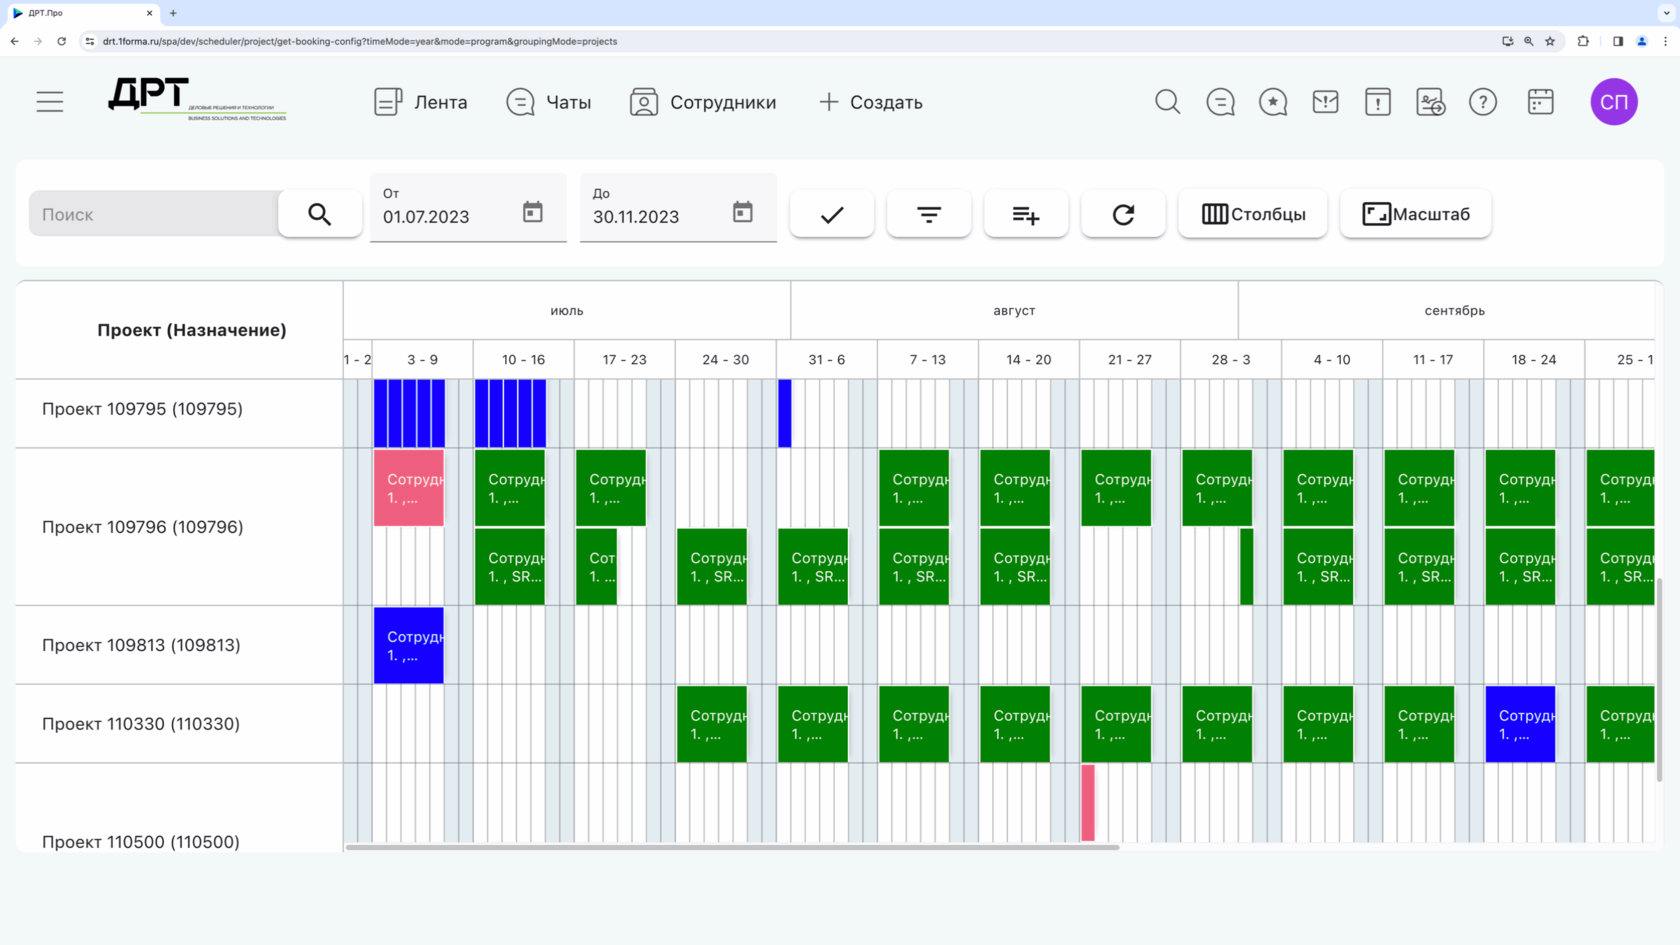Click week header 17 - 23

pyautogui.click(x=624, y=360)
